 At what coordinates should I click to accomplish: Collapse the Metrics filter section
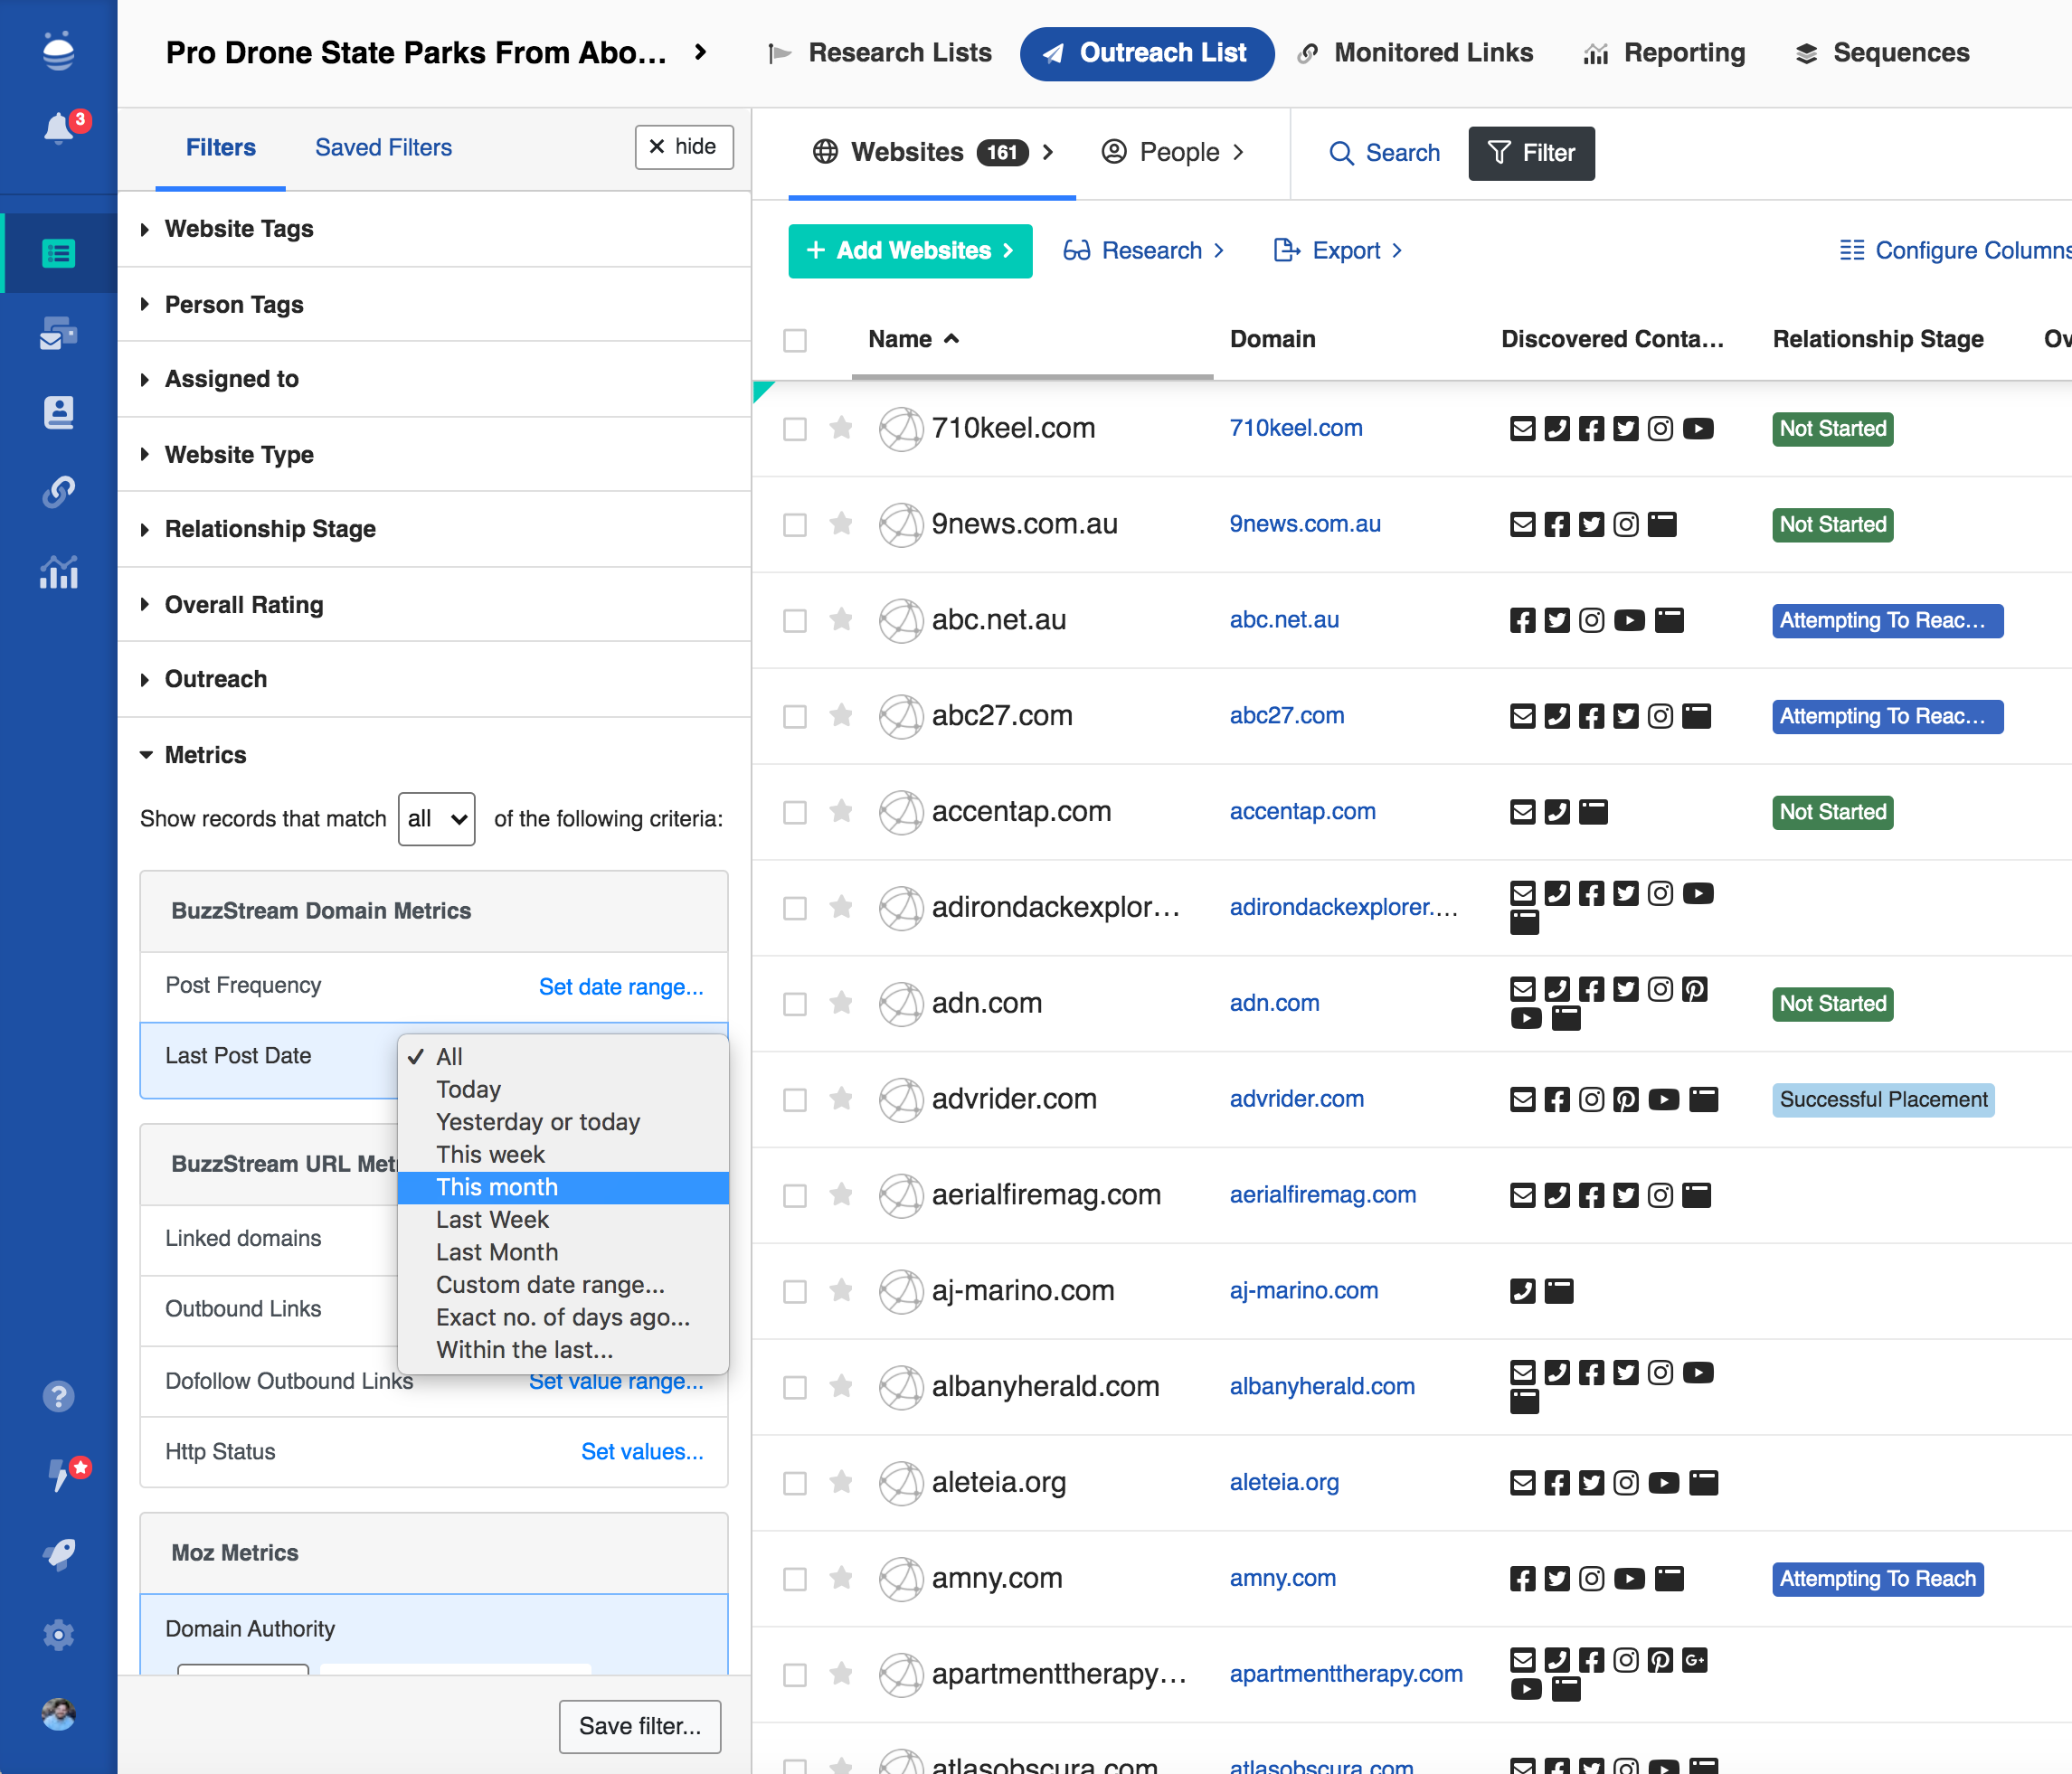point(204,755)
